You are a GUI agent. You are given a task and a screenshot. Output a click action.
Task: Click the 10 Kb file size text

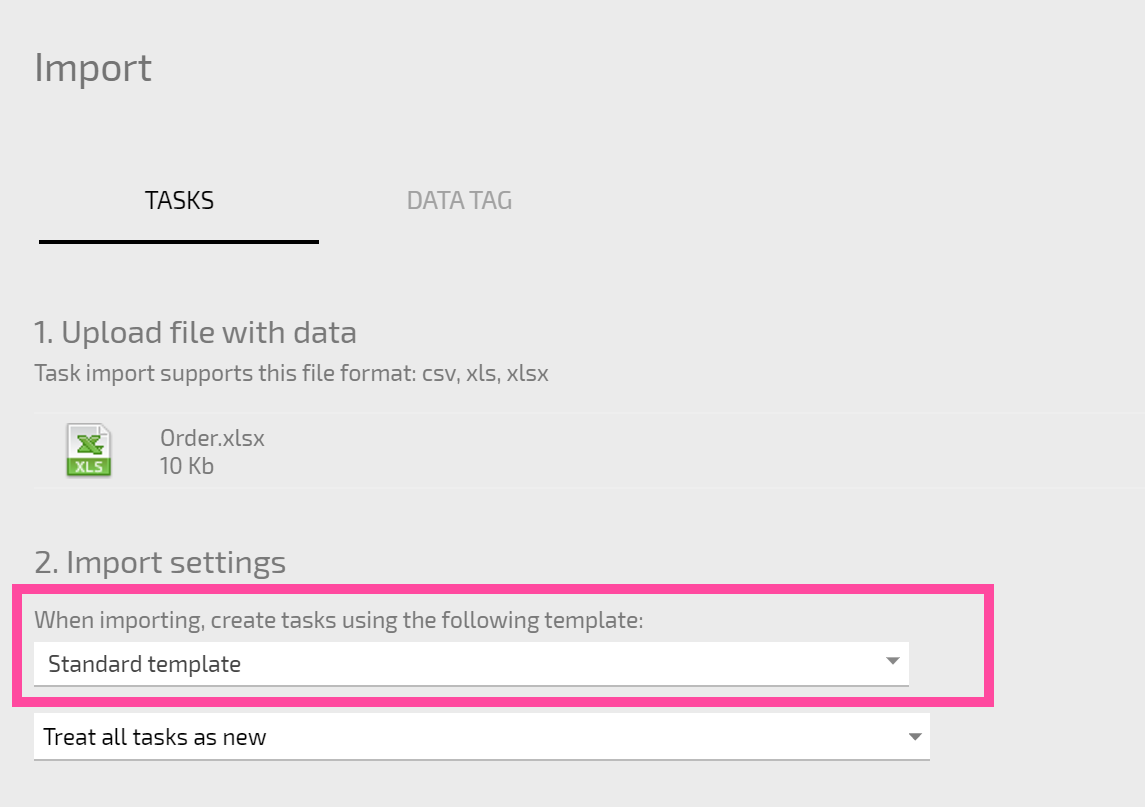(x=186, y=466)
